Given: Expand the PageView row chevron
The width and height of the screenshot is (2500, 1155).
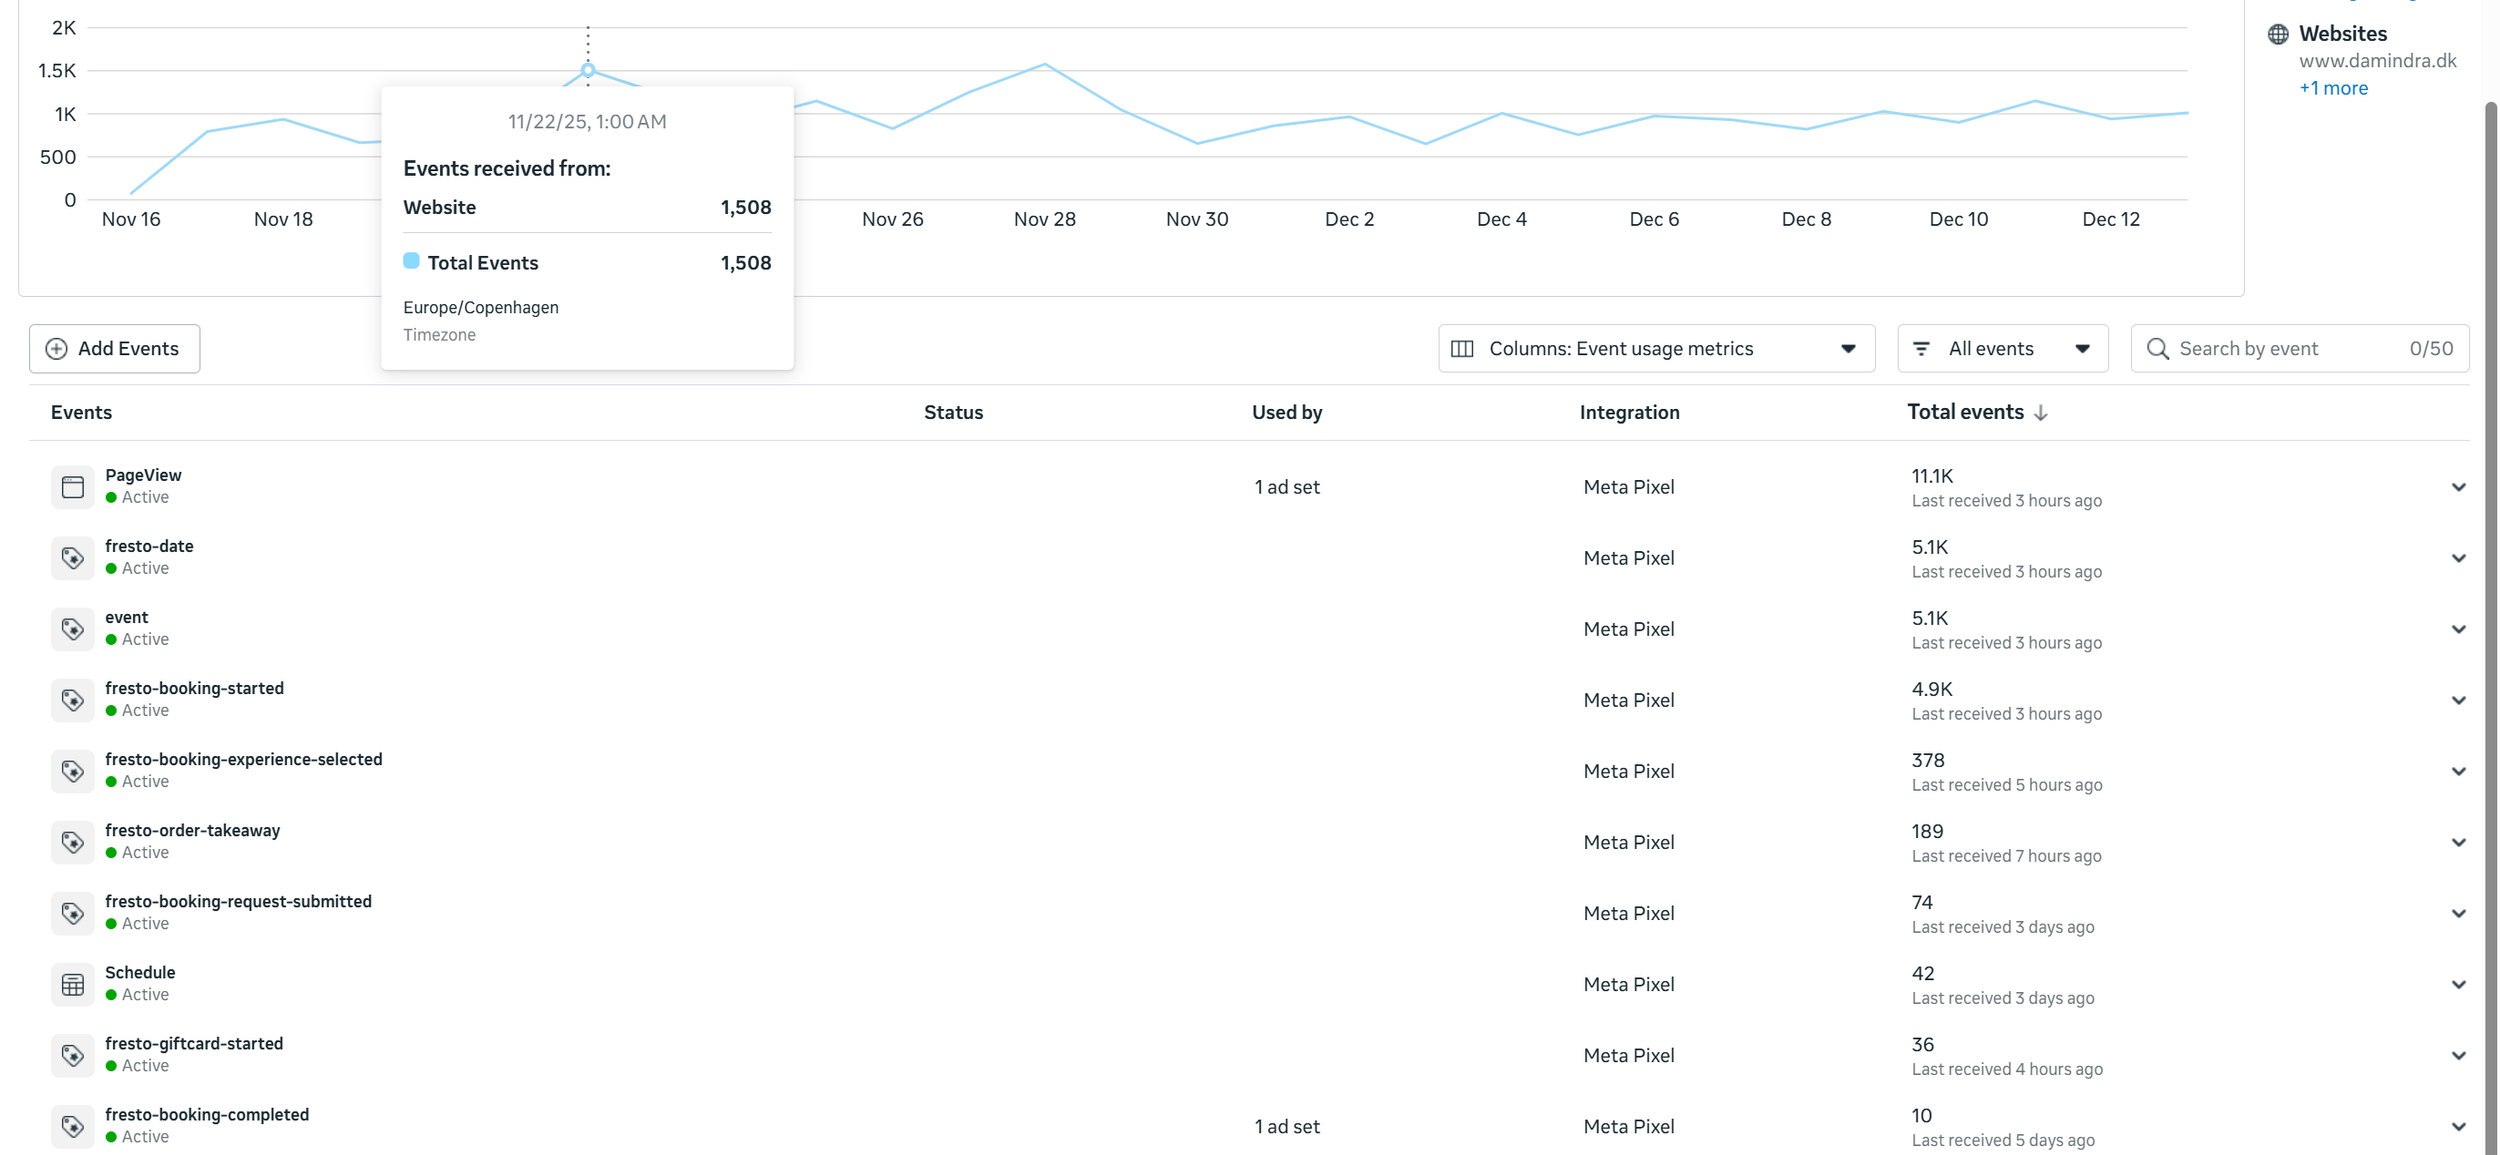Looking at the screenshot, I should coord(2458,487).
